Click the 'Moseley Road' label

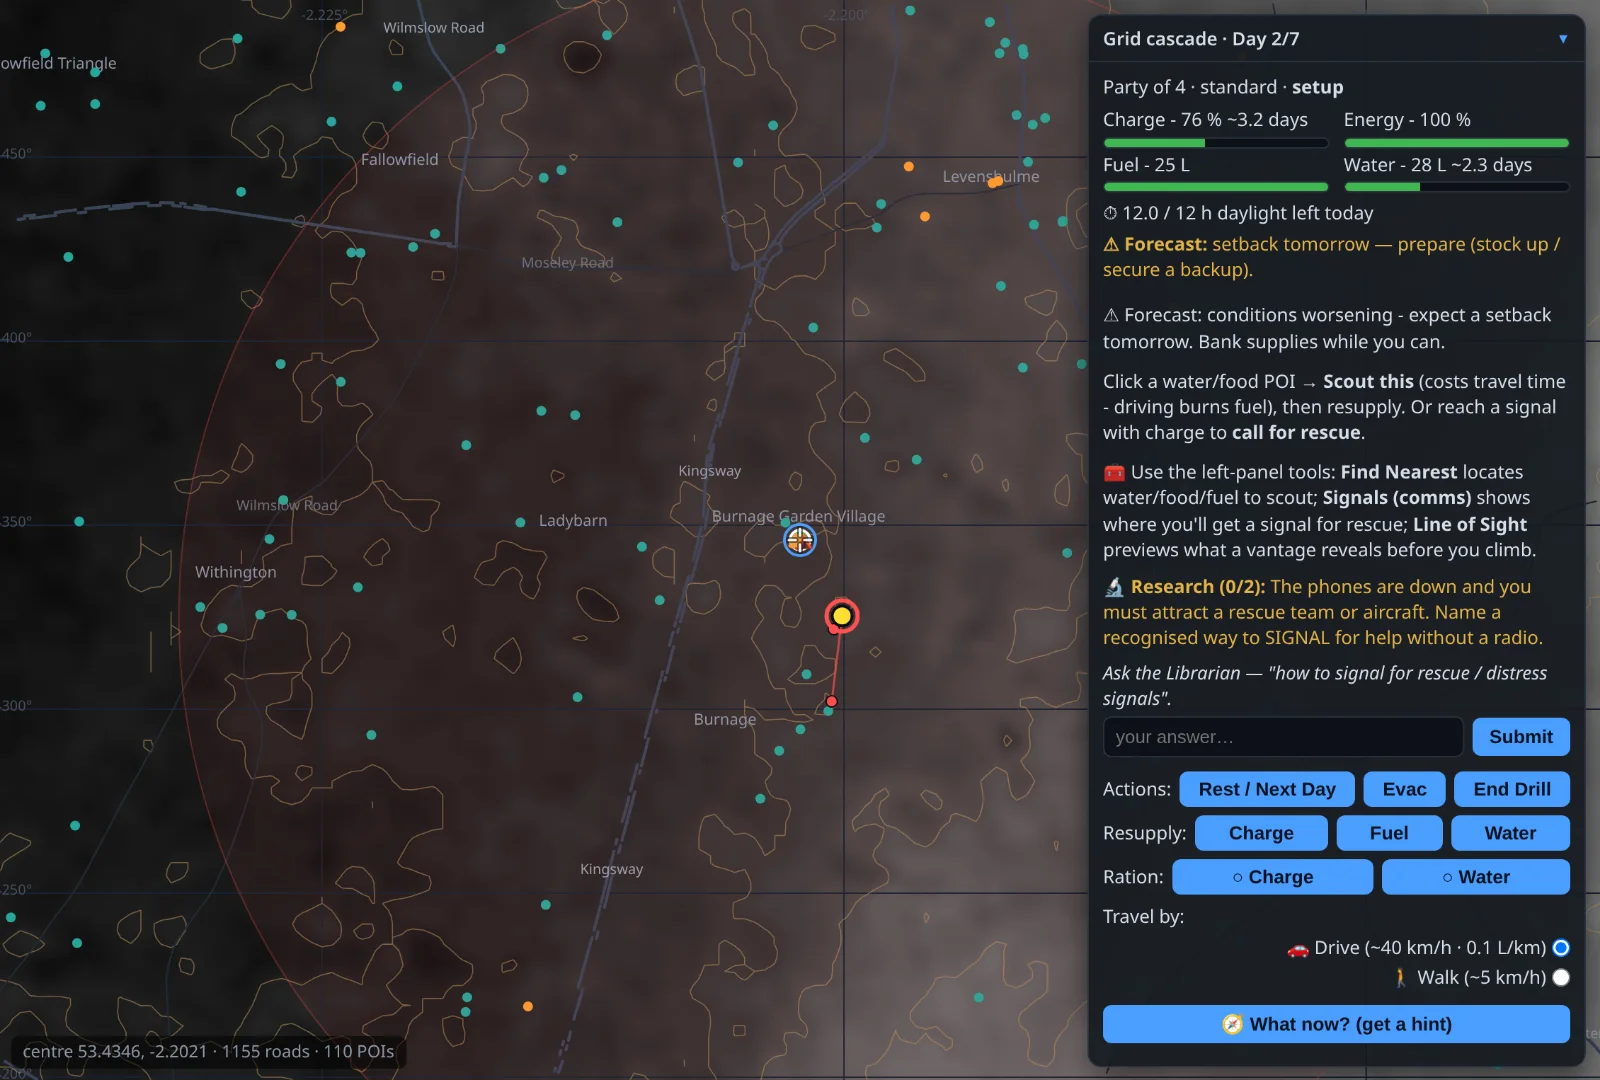pyautogui.click(x=567, y=262)
